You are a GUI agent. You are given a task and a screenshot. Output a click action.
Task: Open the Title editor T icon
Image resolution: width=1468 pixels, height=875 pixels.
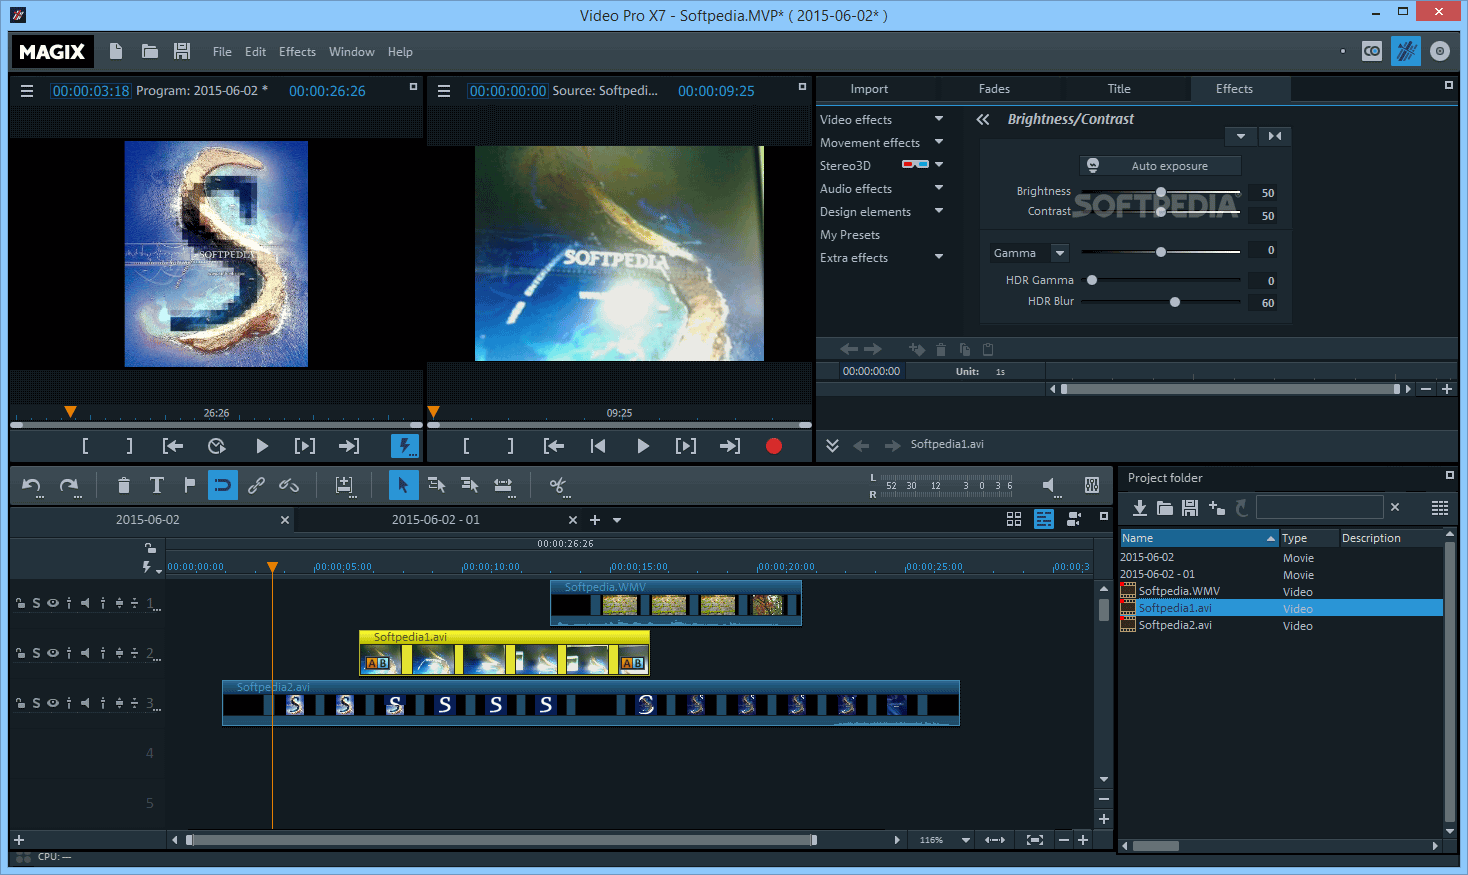157,486
